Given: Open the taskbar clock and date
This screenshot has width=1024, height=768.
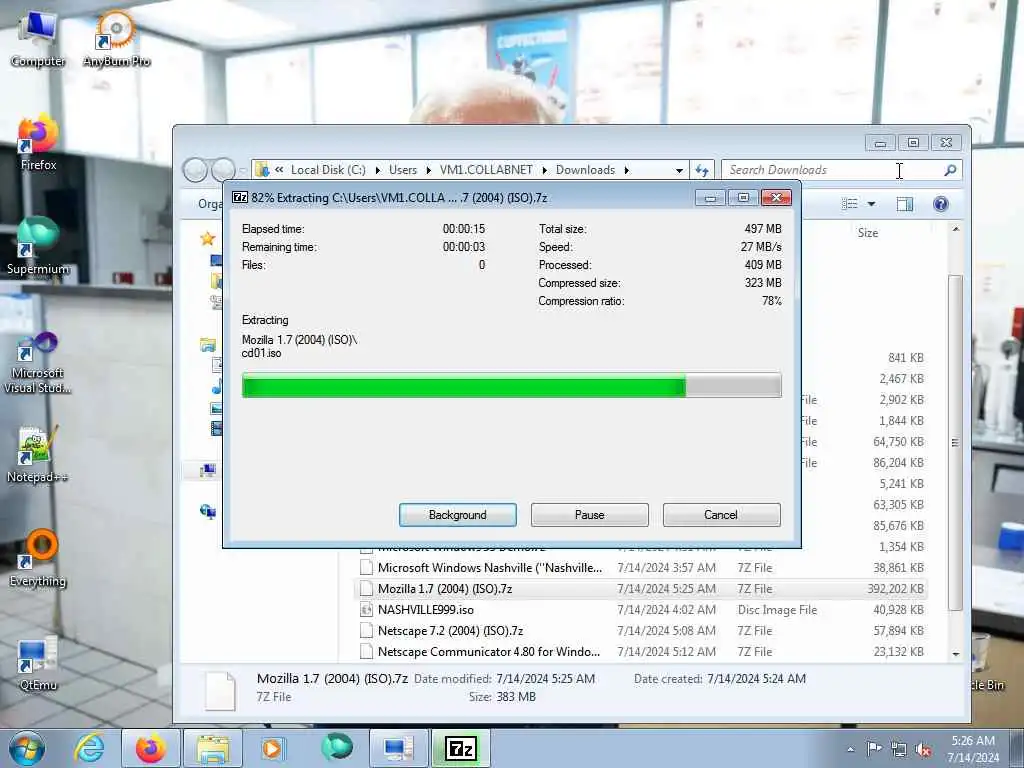Looking at the screenshot, I should (973, 749).
